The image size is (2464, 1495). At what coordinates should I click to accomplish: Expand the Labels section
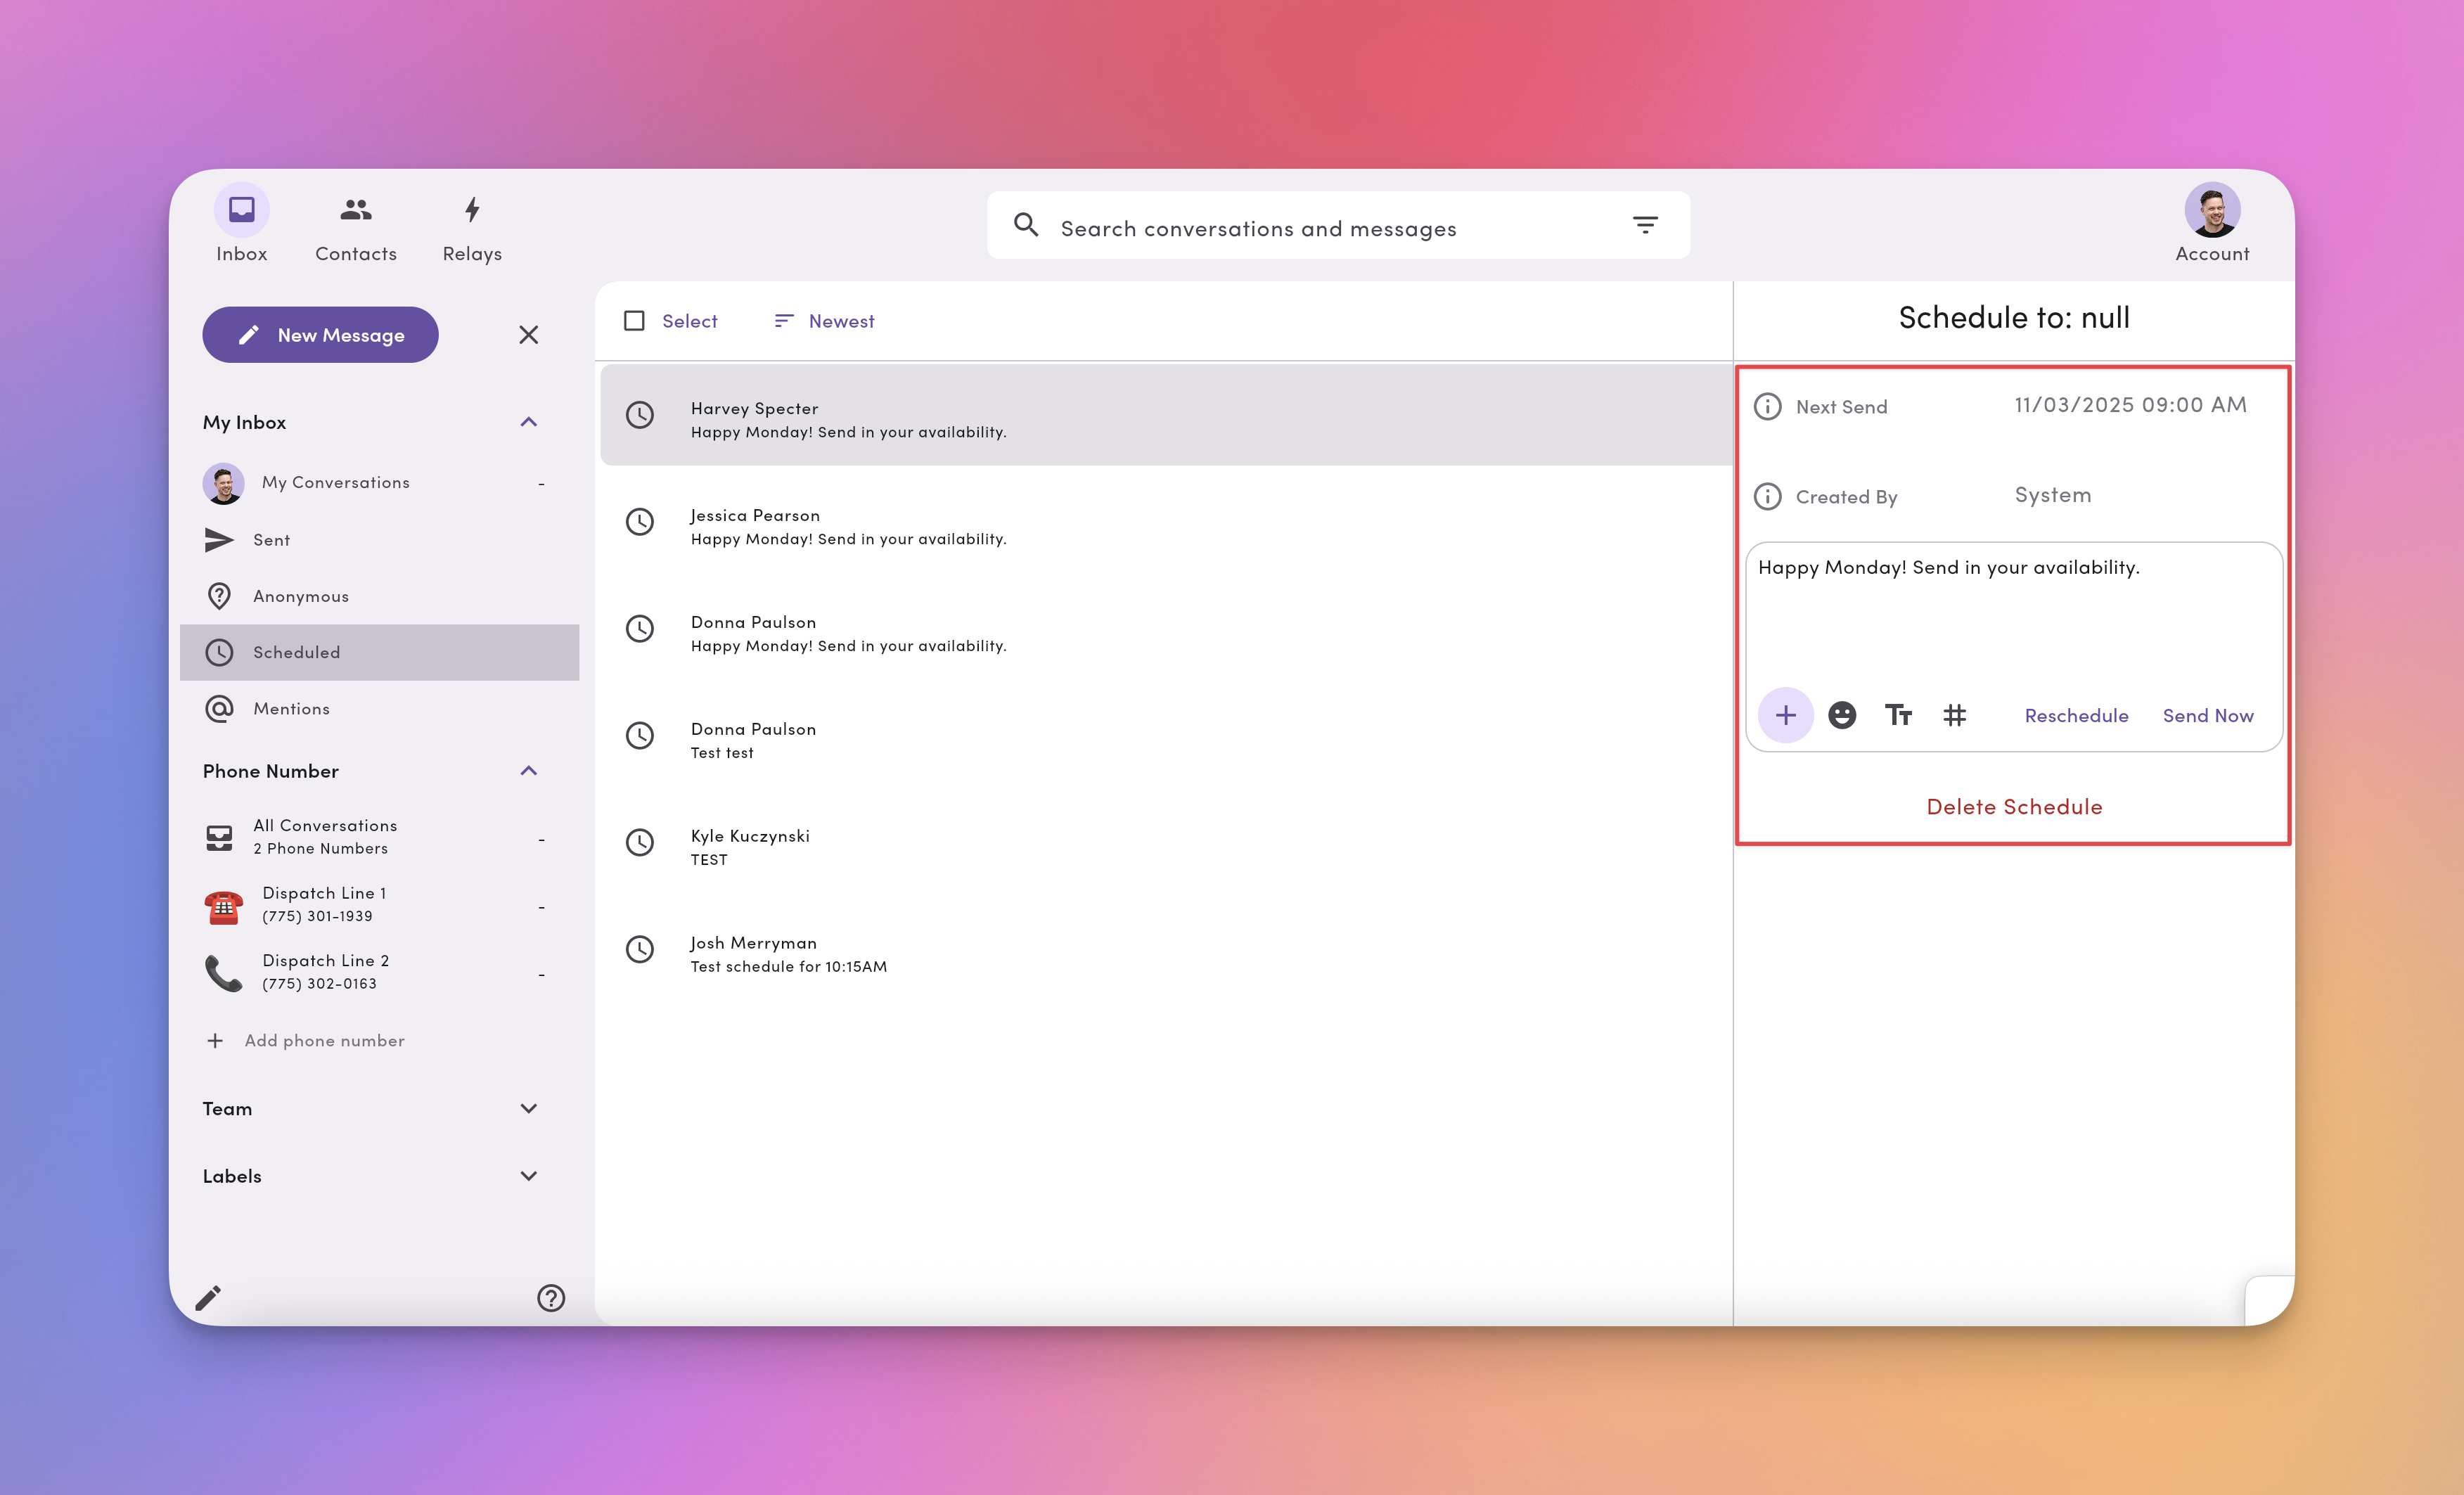(x=529, y=1176)
